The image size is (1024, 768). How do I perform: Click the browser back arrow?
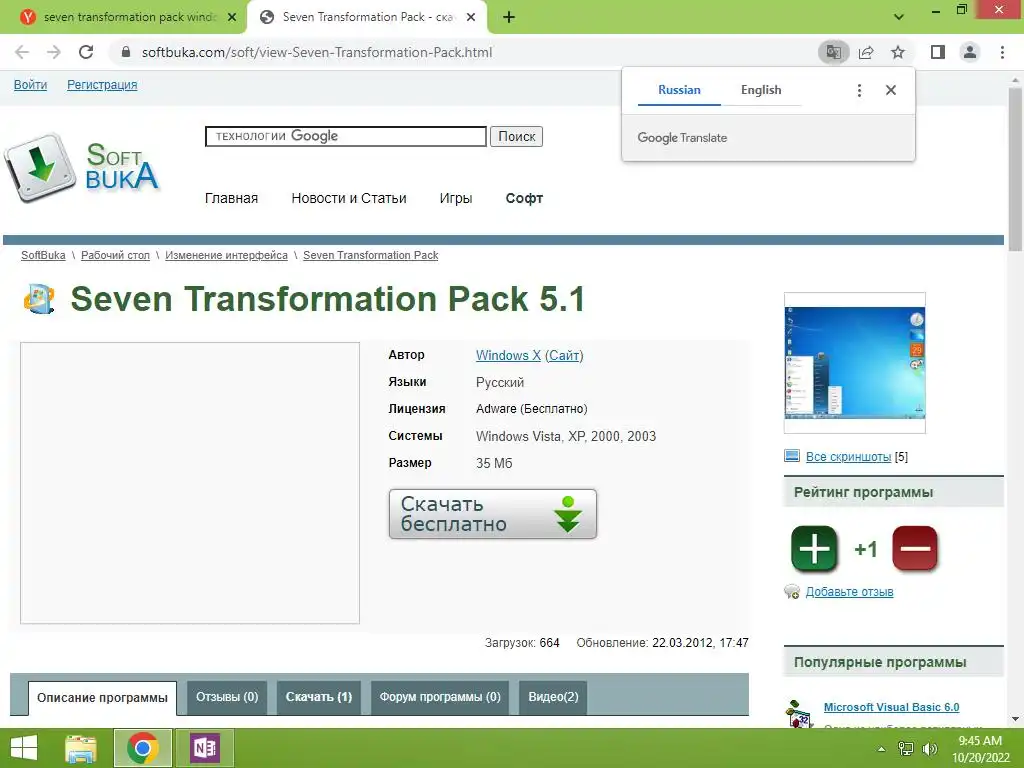tap(22, 52)
